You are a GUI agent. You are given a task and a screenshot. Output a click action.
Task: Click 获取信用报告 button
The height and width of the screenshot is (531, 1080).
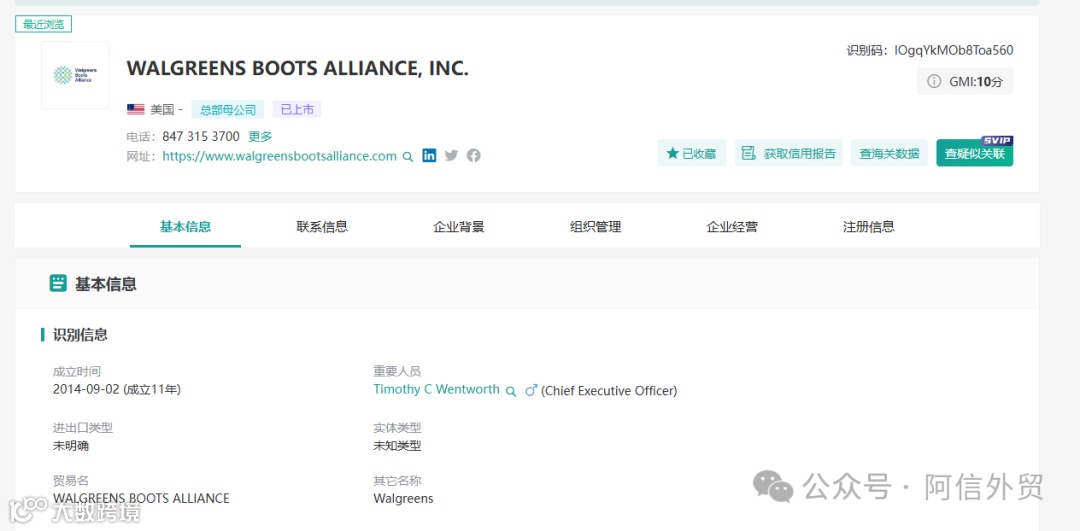pyautogui.click(x=789, y=153)
